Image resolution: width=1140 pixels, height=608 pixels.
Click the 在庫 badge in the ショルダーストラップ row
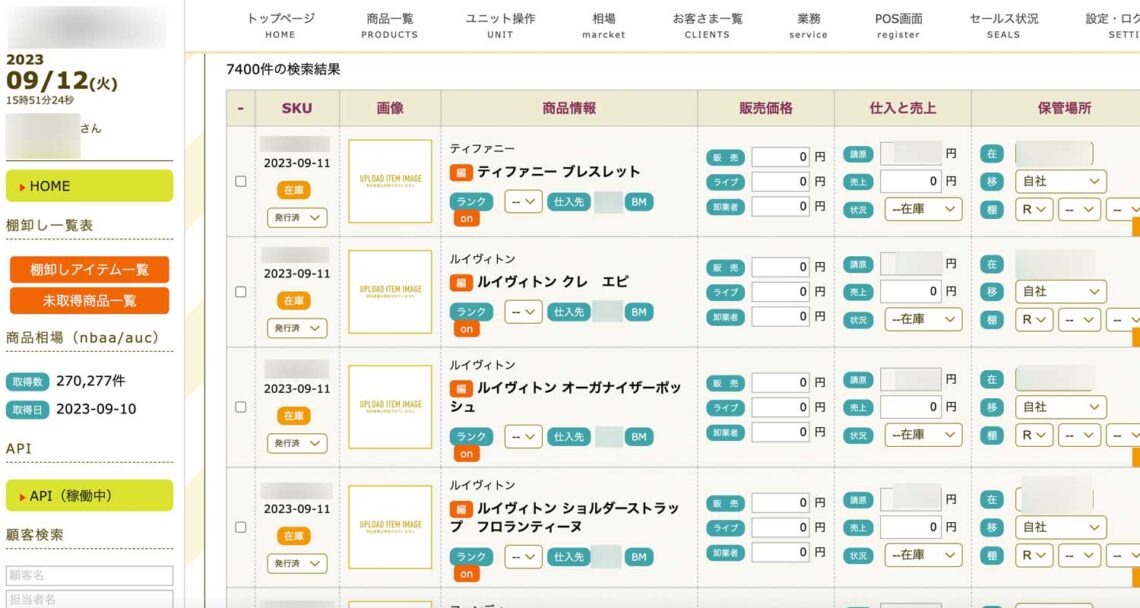294,536
